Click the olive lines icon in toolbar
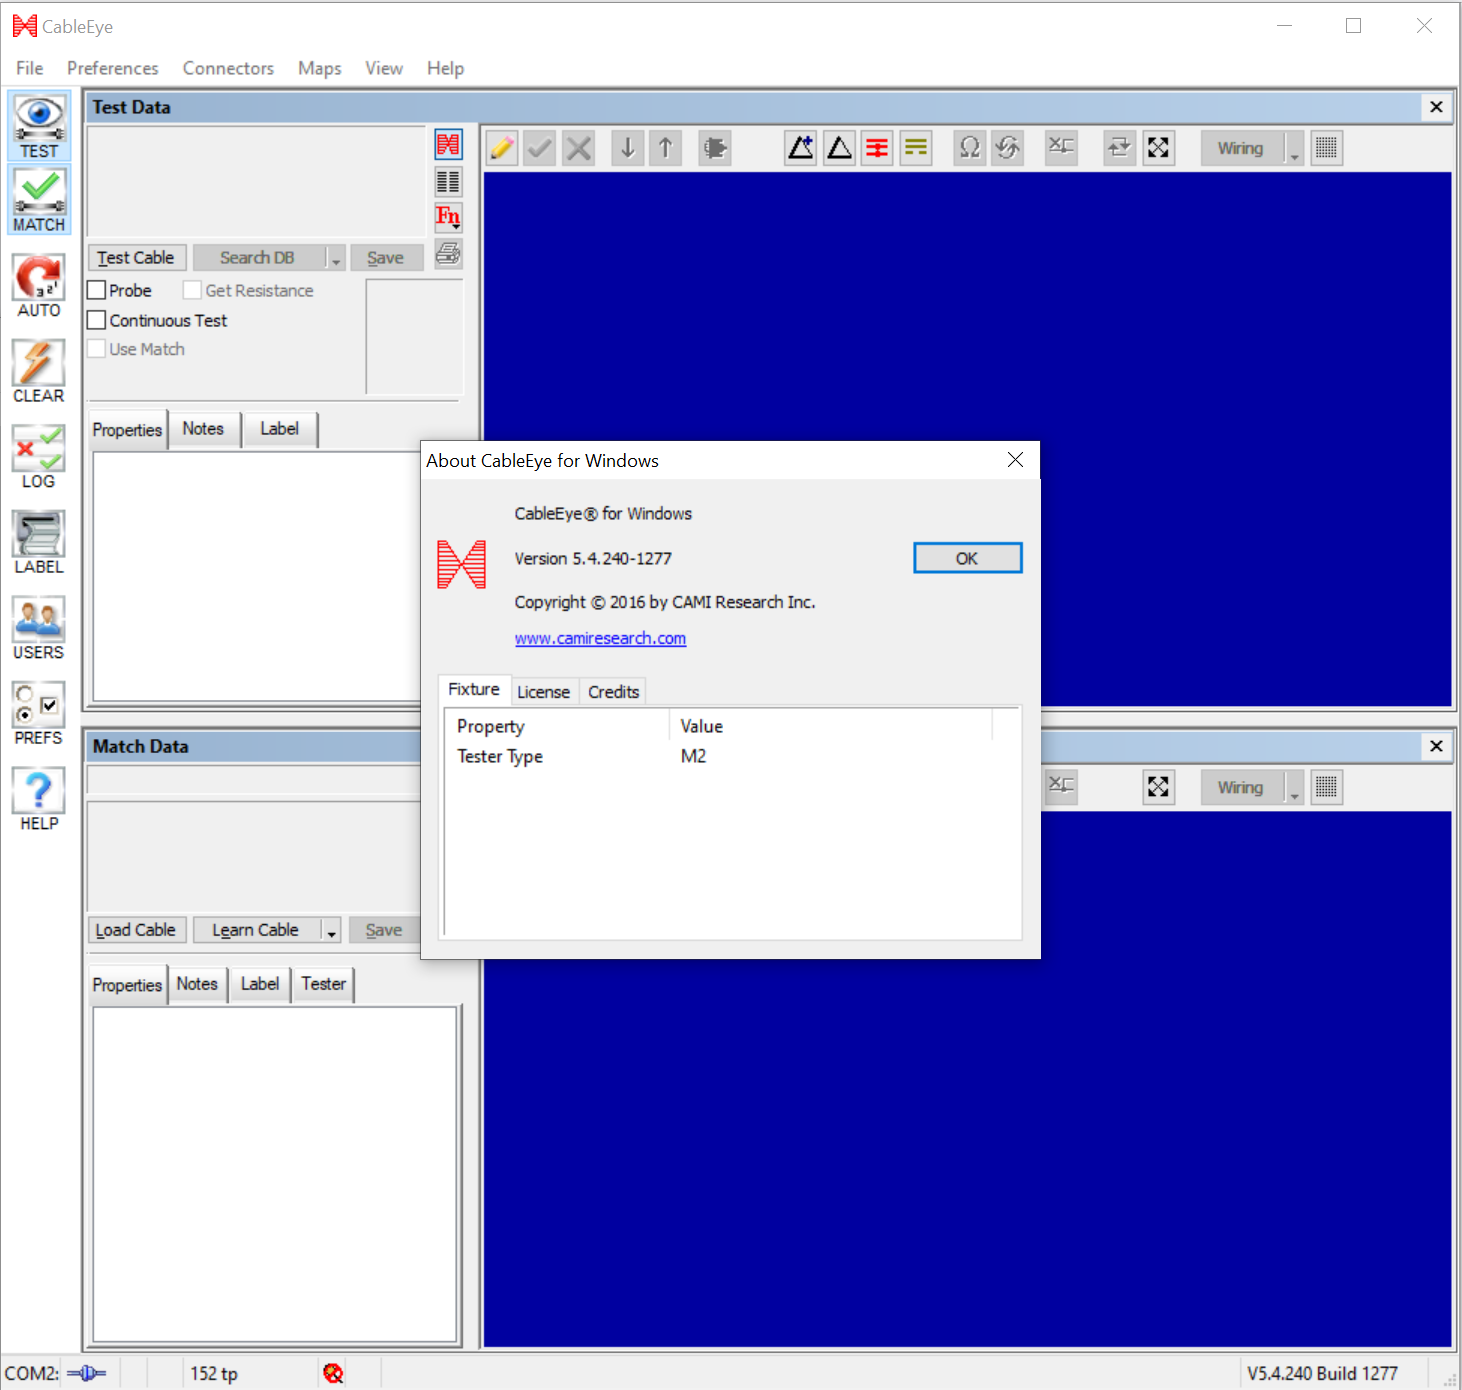 (x=916, y=148)
